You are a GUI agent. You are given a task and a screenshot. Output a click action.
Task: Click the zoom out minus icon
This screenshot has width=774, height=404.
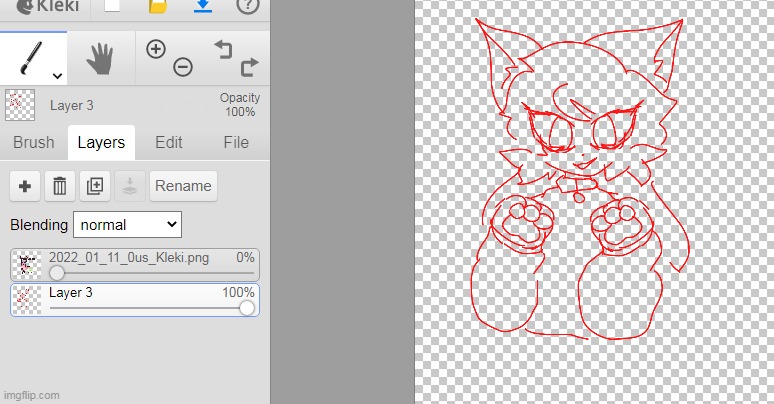click(183, 67)
